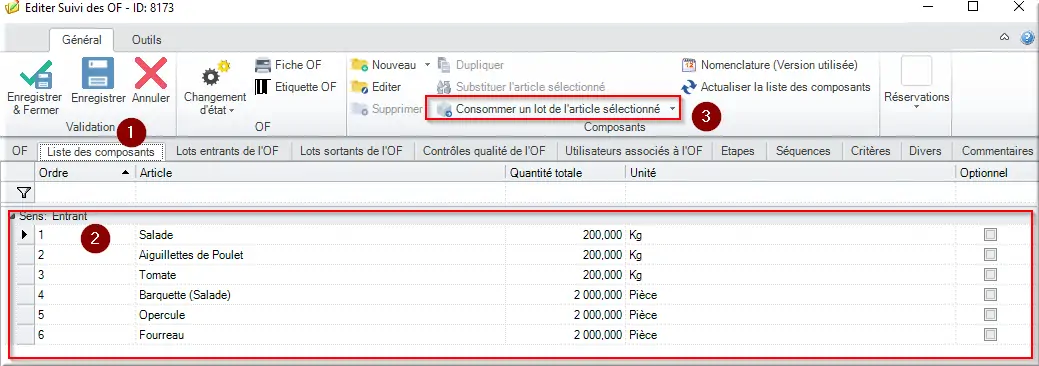1039x366 pixels.
Task: Click the Article filter row field
Action: (320, 193)
